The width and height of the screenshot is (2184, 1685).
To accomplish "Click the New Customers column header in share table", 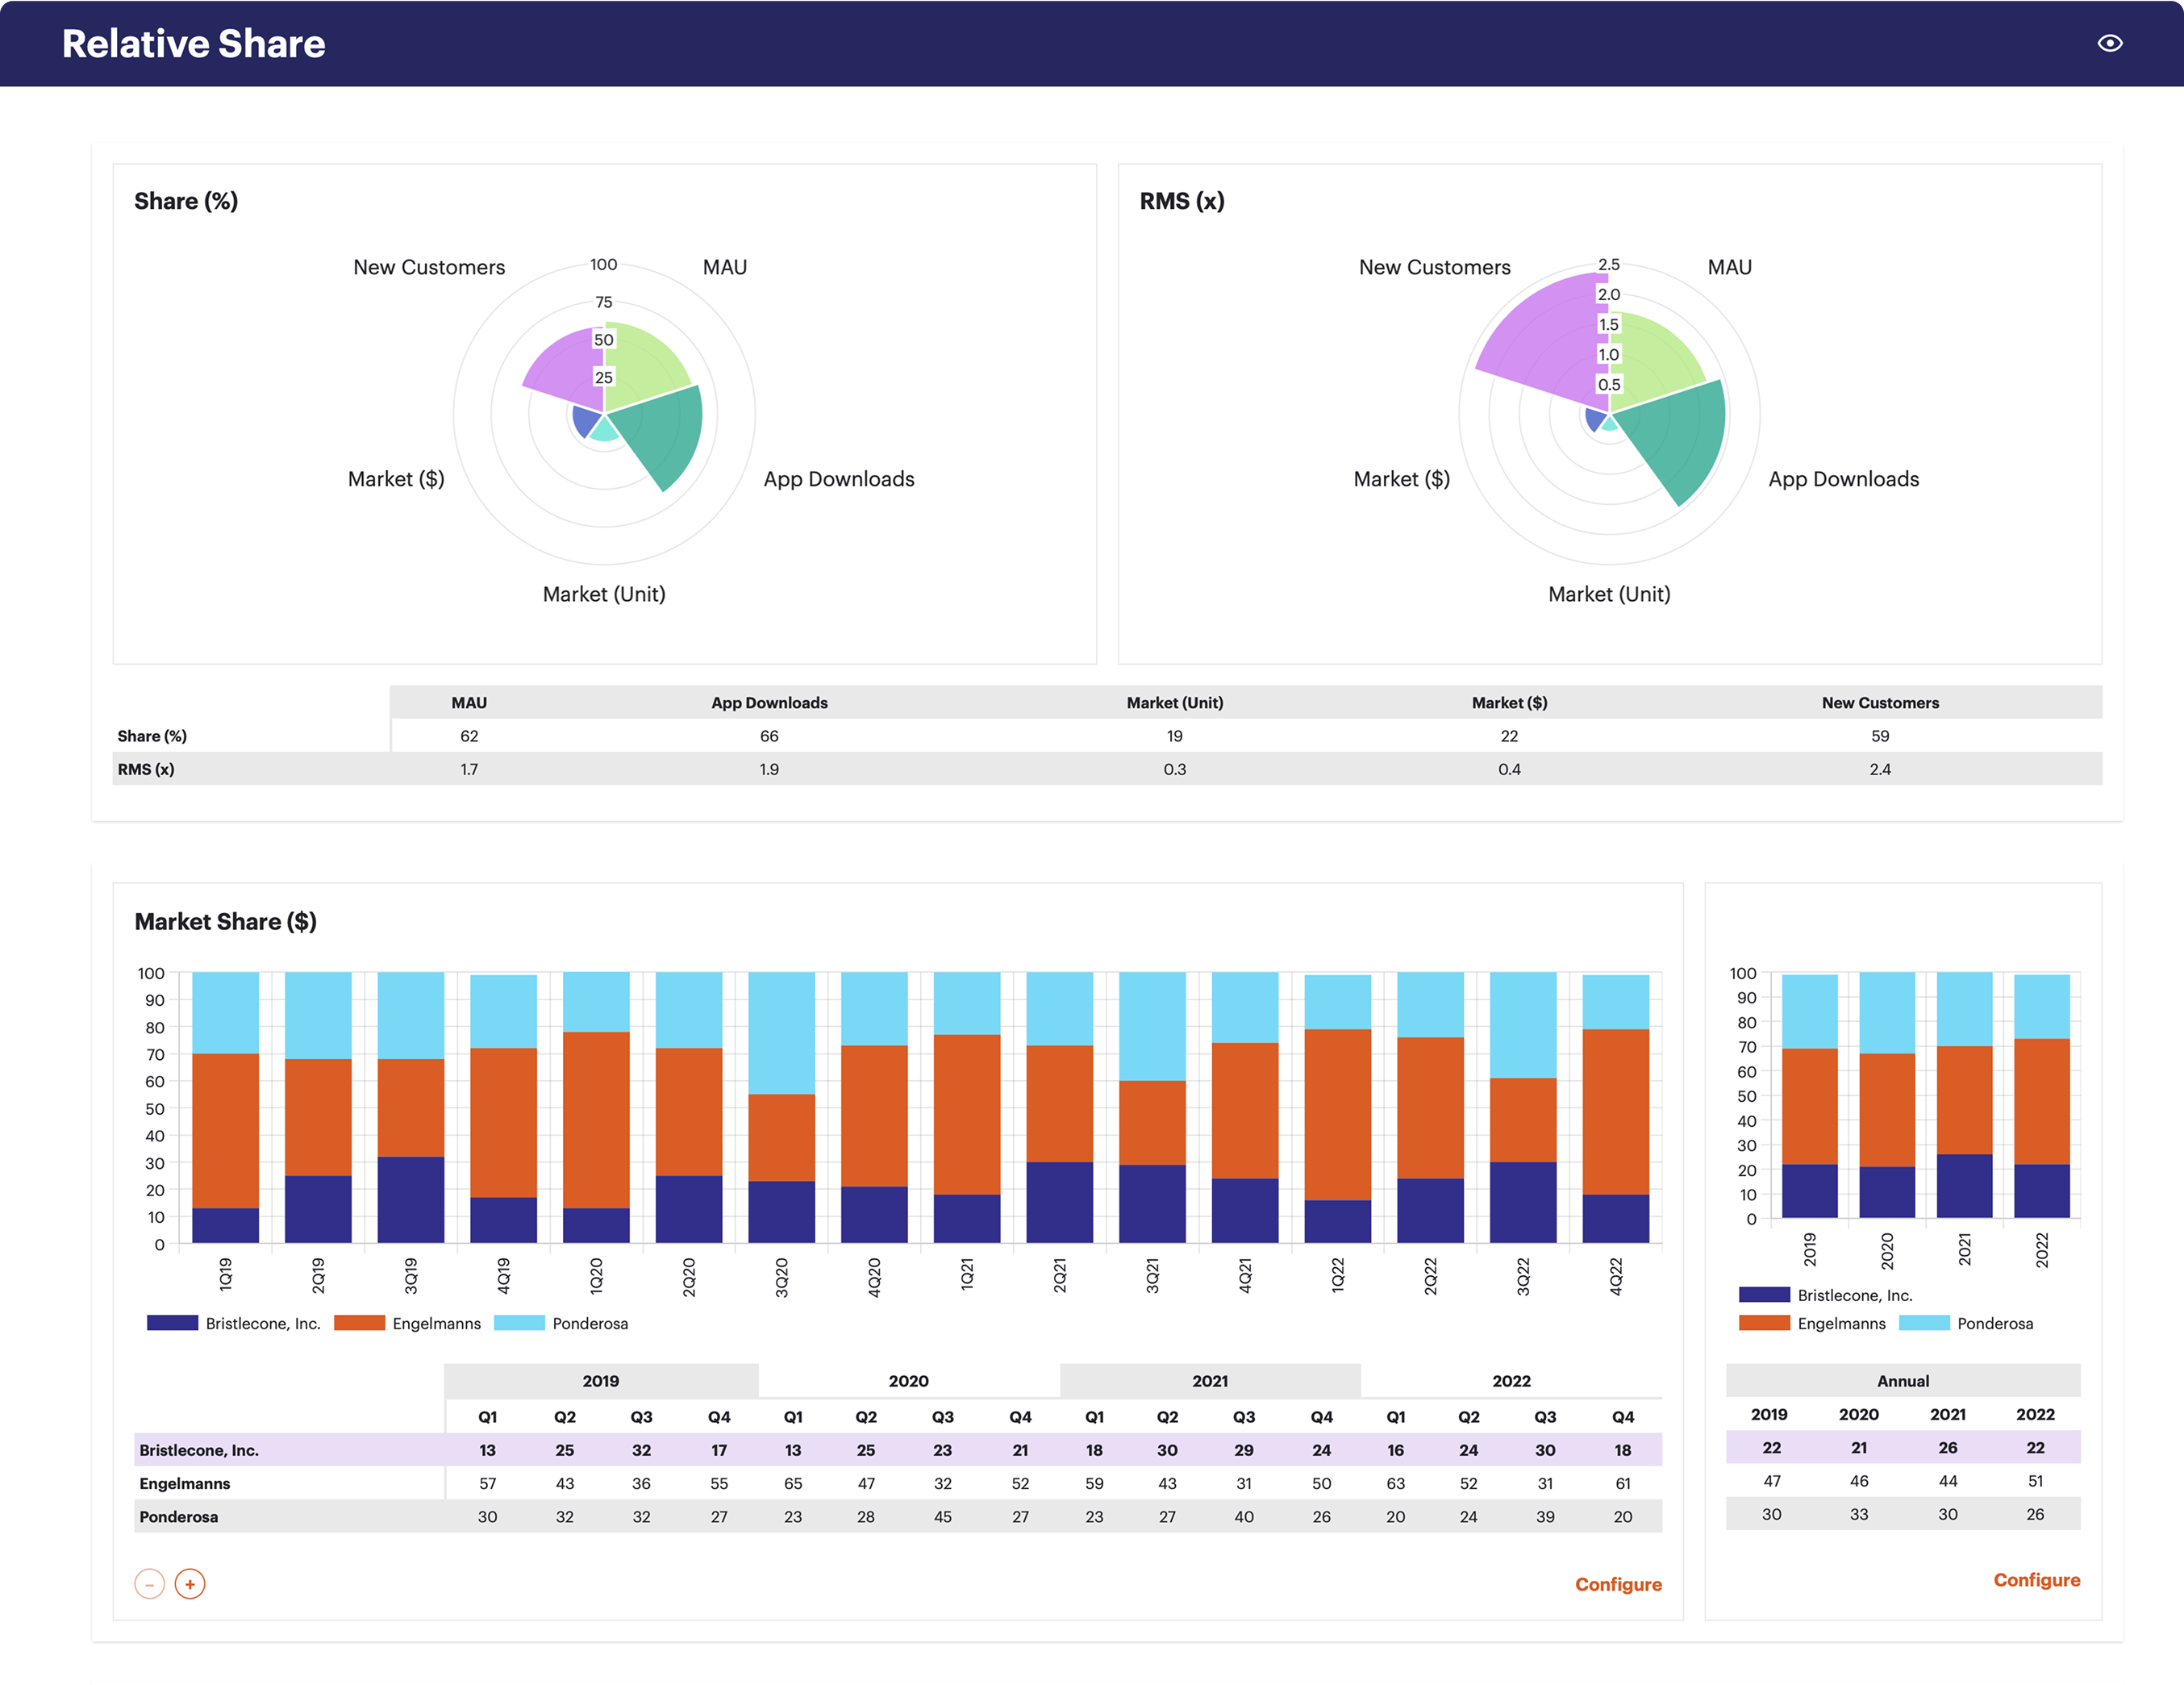I will click(1880, 703).
